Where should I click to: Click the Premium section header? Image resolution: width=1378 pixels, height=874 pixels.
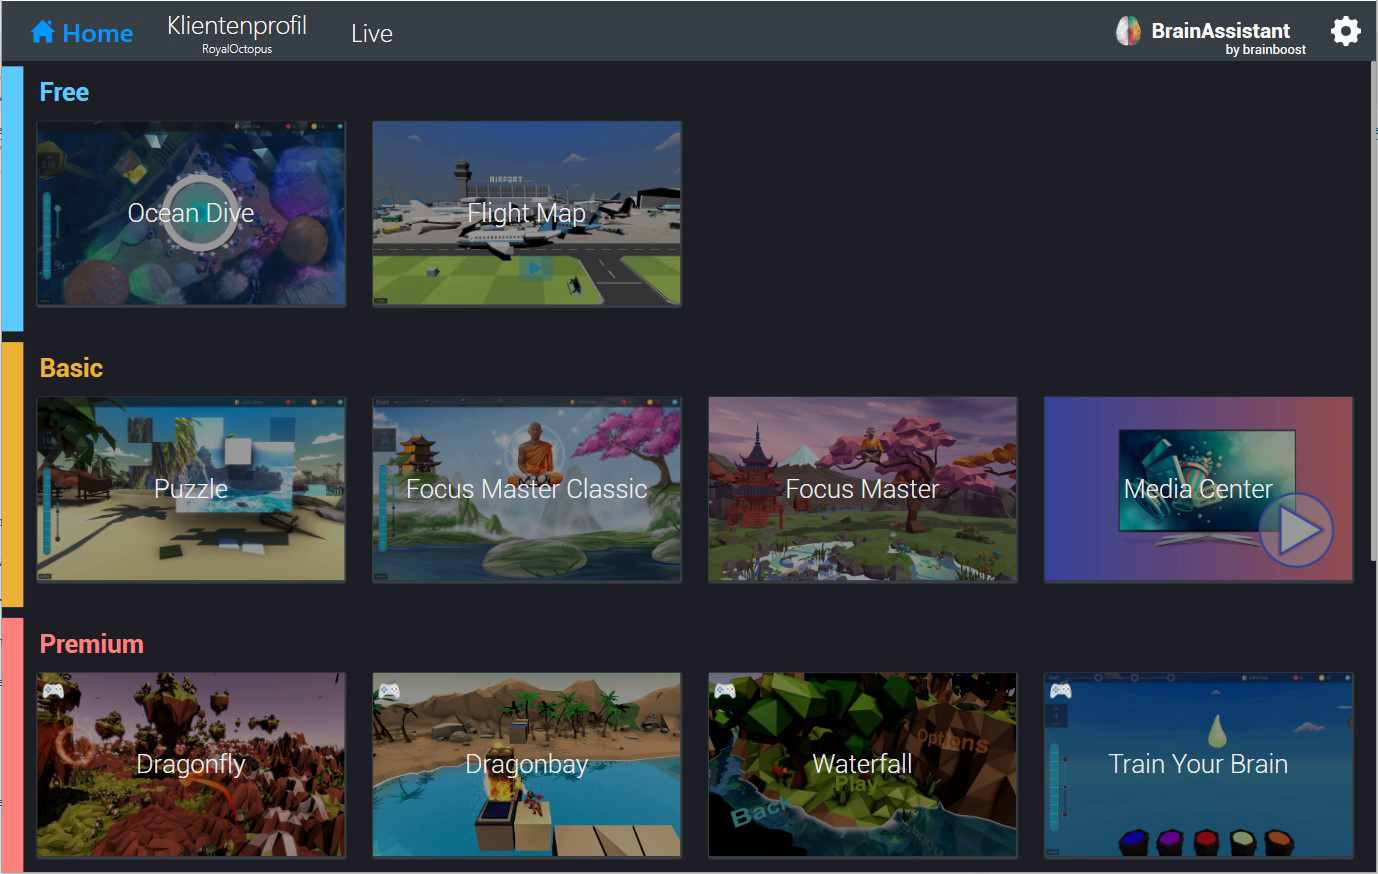91,644
